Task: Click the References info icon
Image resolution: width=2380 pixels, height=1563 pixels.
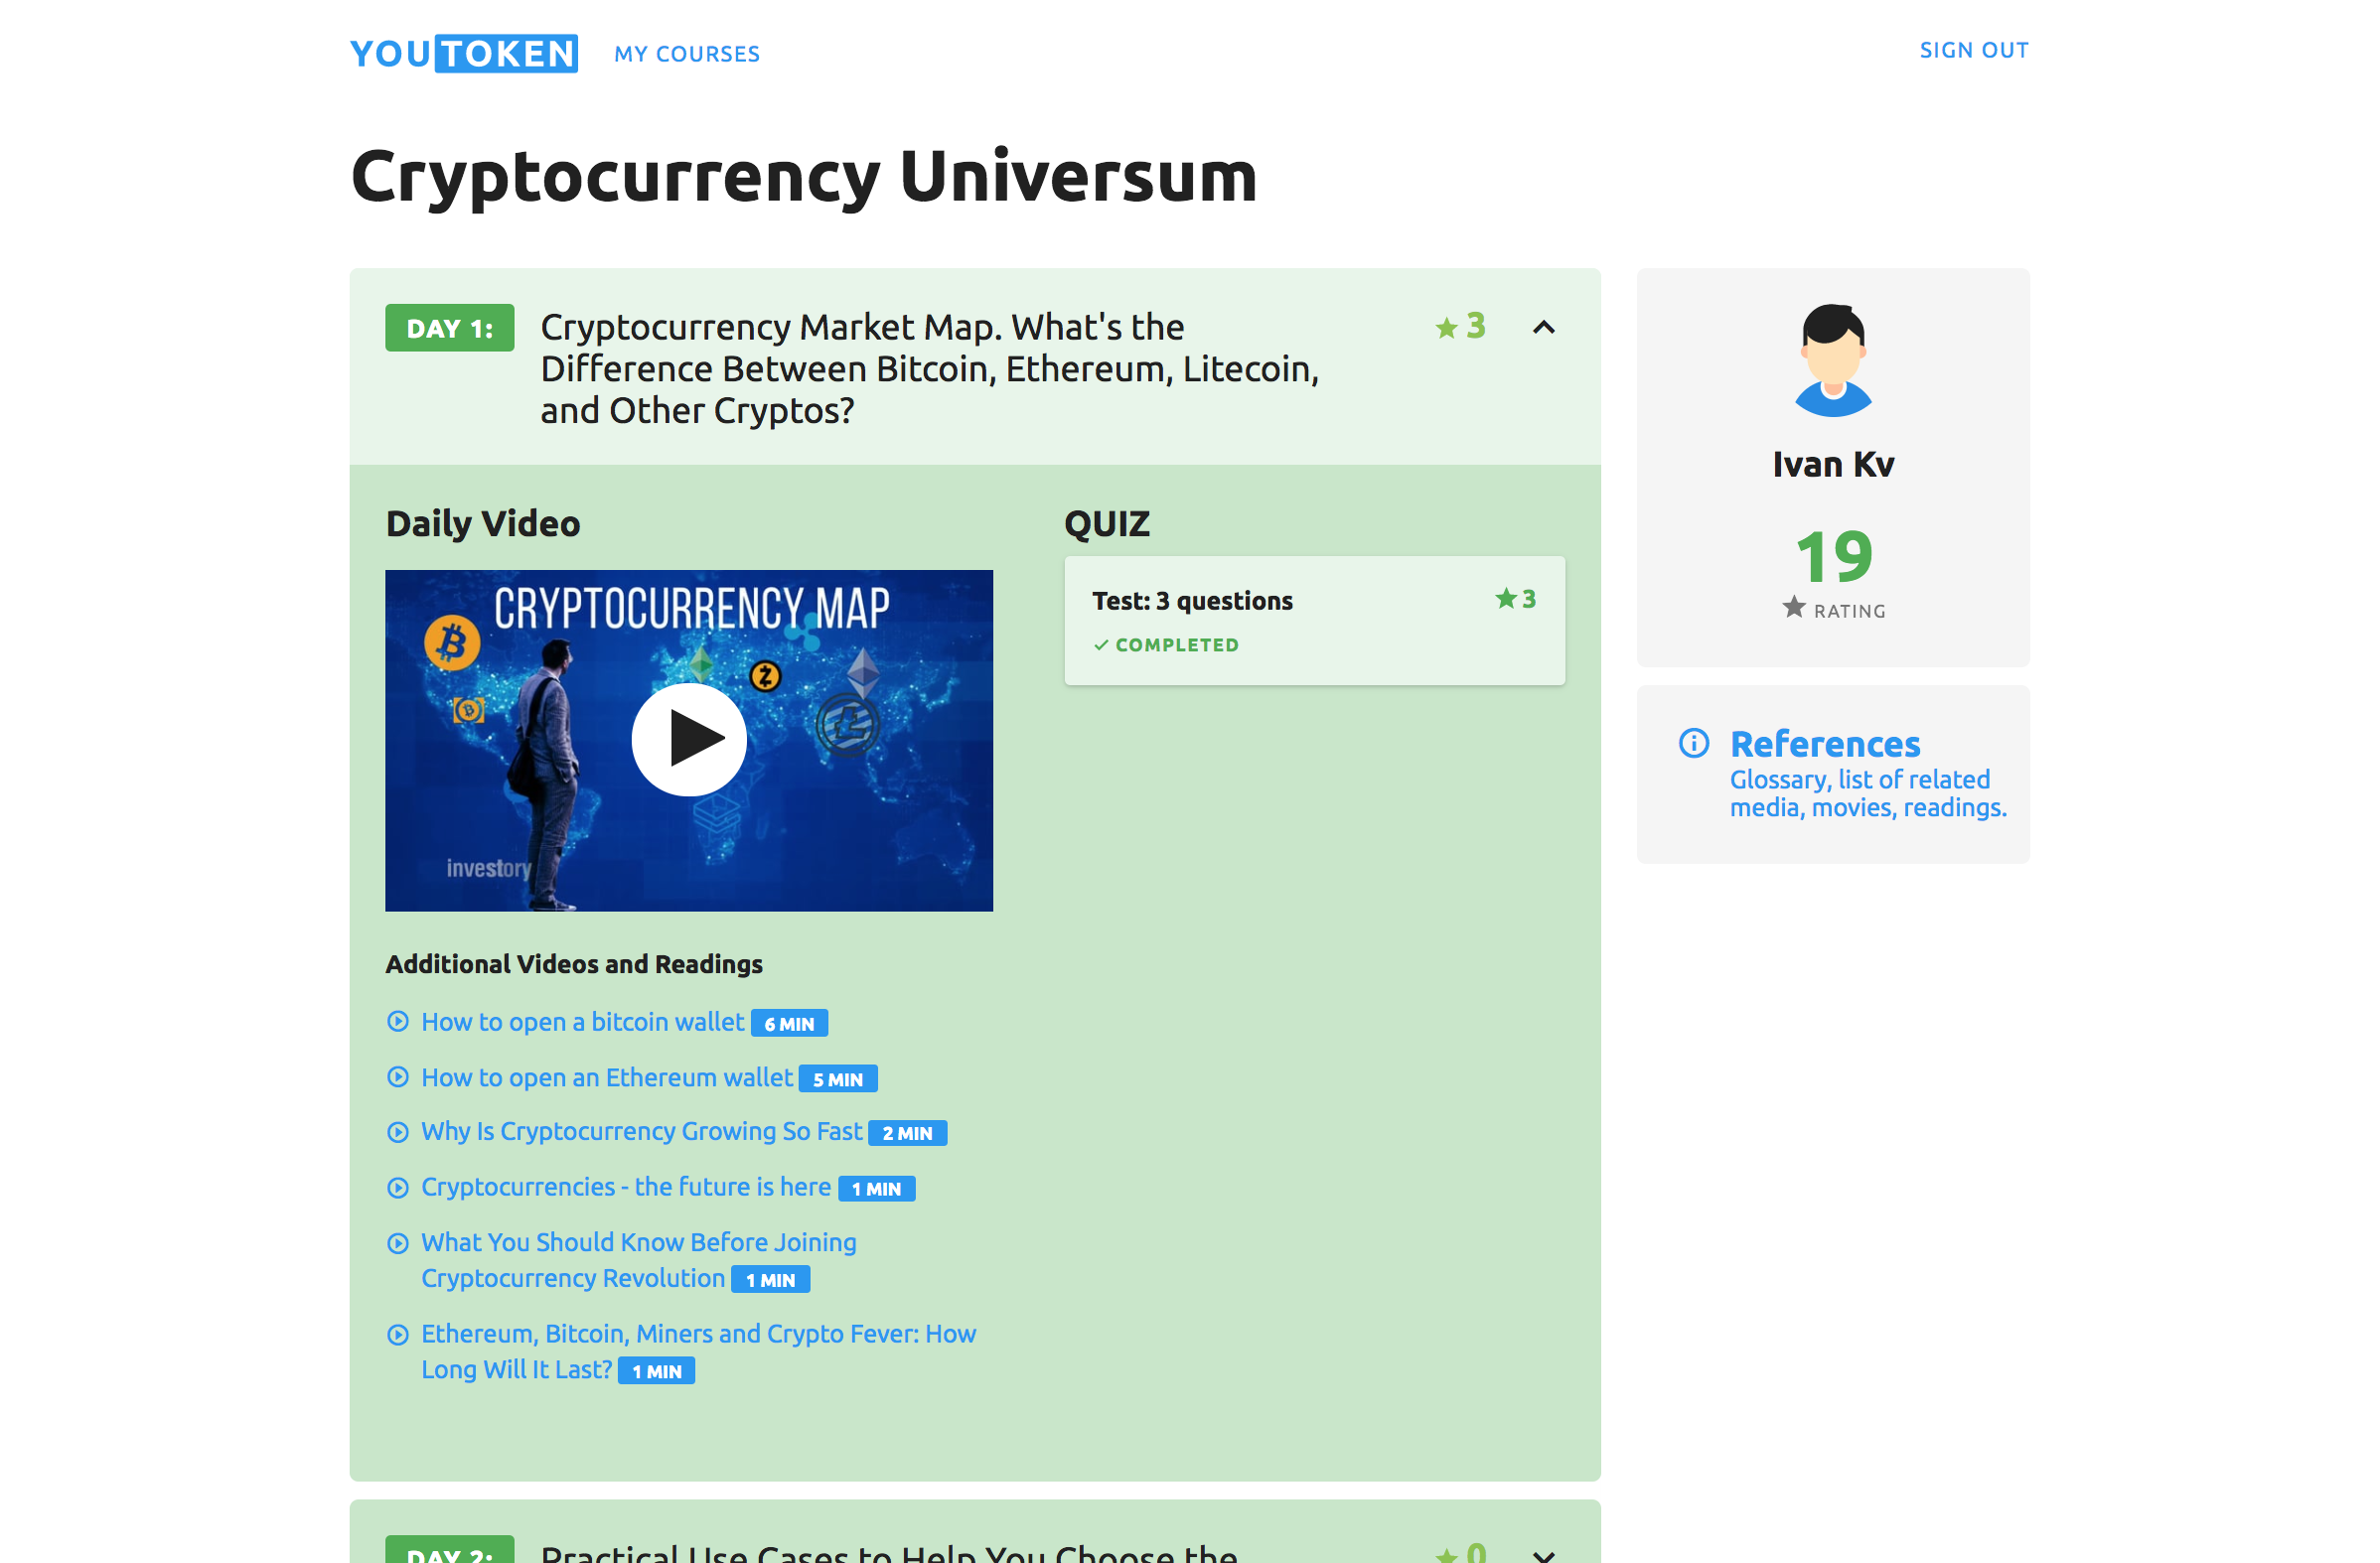Action: click(1693, 743)
